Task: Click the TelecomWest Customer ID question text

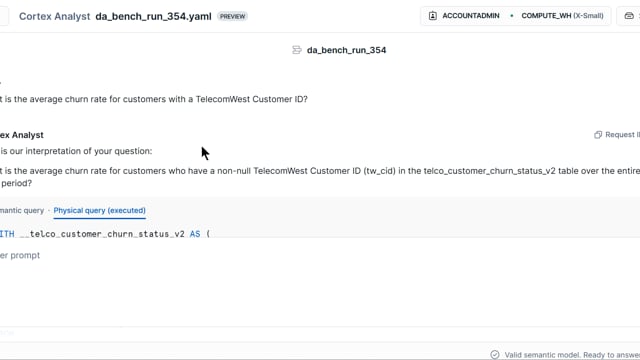Action: [154, 99]
